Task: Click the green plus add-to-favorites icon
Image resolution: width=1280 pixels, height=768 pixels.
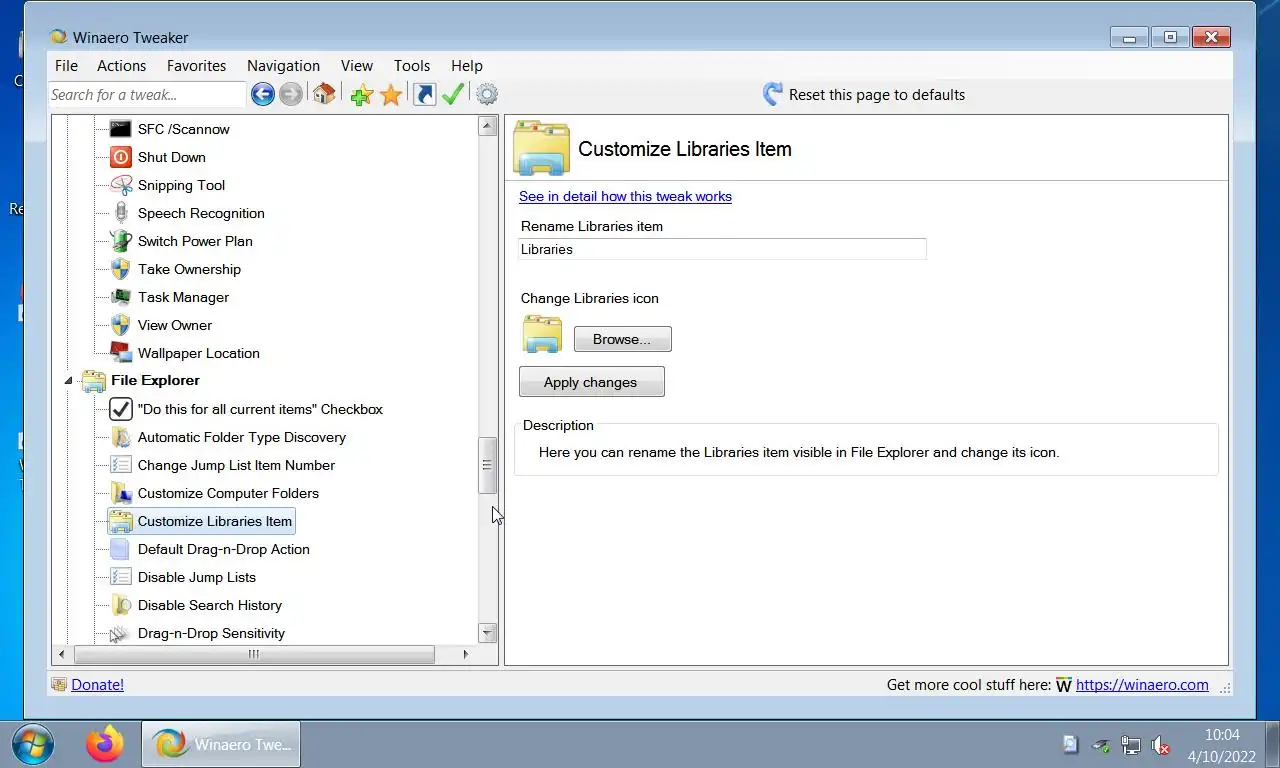Action: tap(362, 94)
